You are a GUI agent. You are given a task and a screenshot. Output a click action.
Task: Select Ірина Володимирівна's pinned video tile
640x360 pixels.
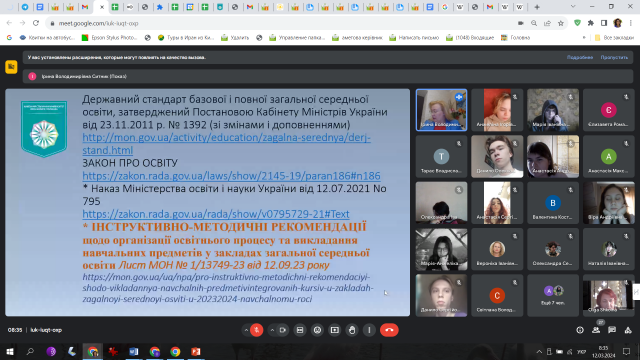pos(441,110)
